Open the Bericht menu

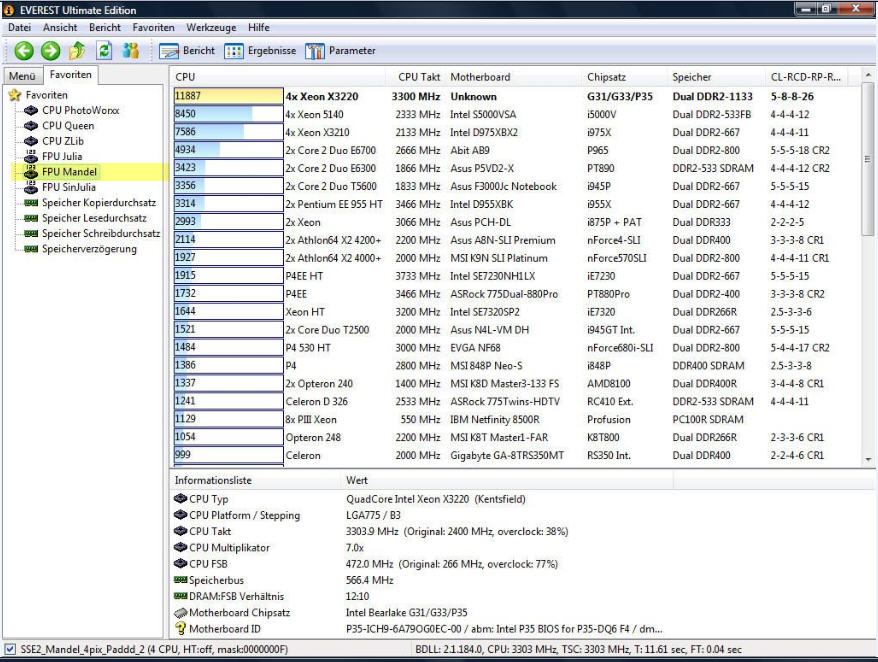(x=105, y=27)
